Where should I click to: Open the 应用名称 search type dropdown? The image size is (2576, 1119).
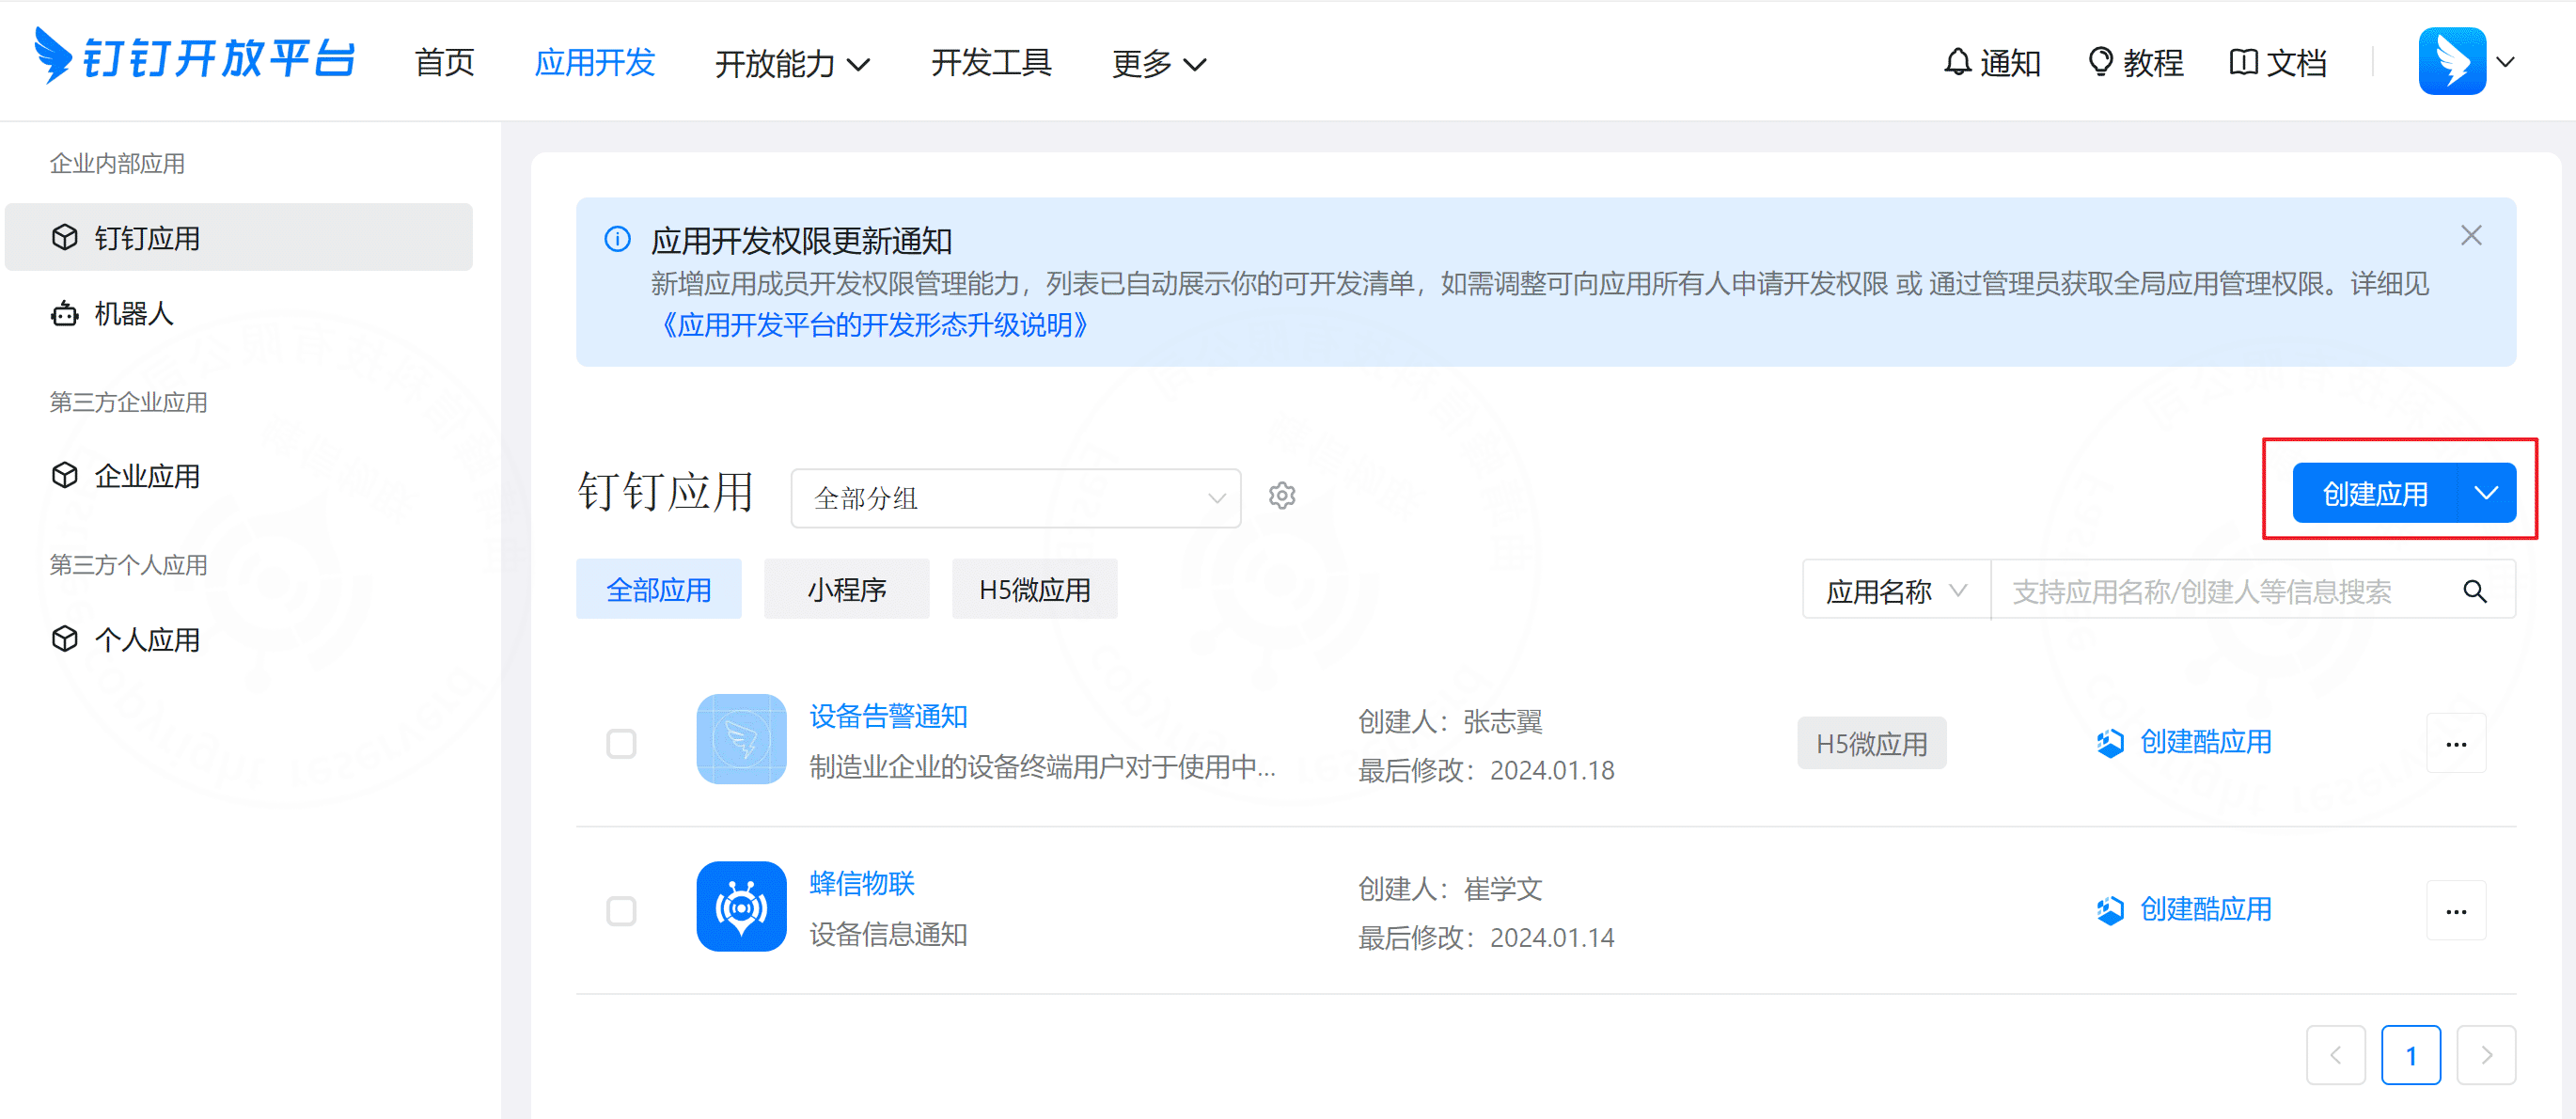pyautogui.click(x=1896, y=591)
